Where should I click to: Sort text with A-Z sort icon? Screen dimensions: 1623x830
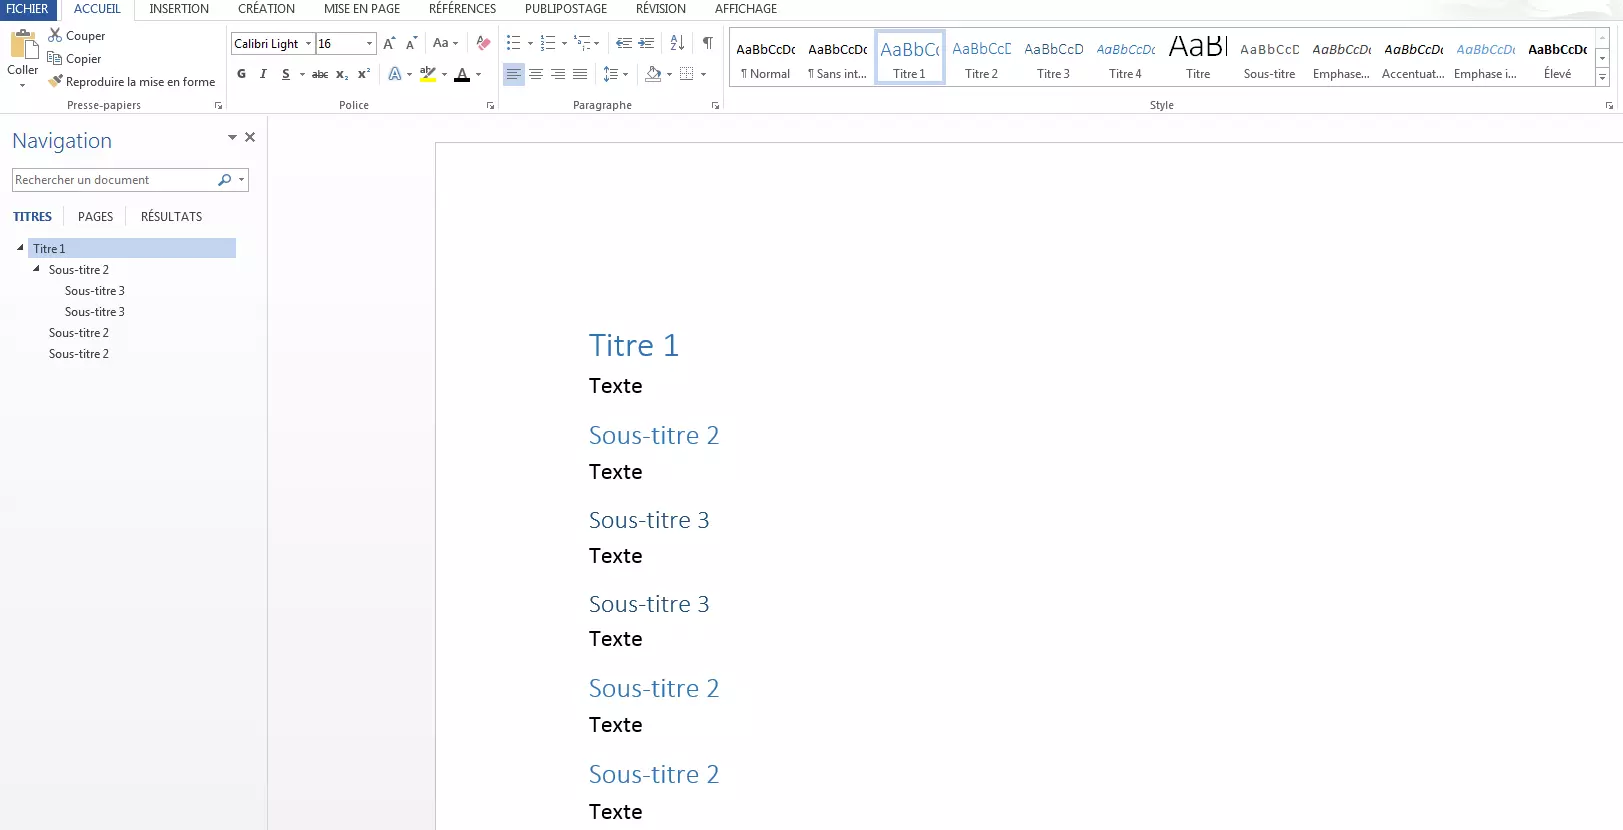pyautogui.click(x=677, y=43)
